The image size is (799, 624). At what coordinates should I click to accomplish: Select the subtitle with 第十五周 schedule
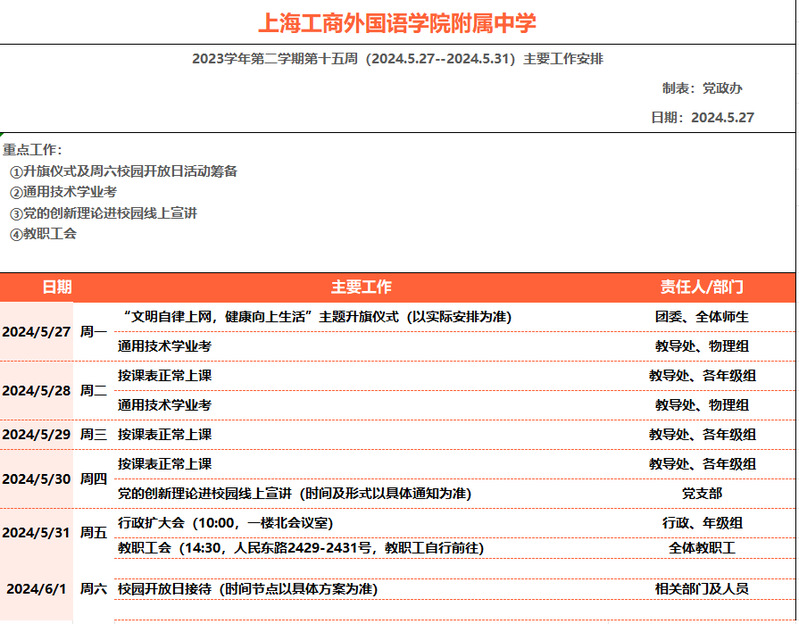(x=397, y=59)
